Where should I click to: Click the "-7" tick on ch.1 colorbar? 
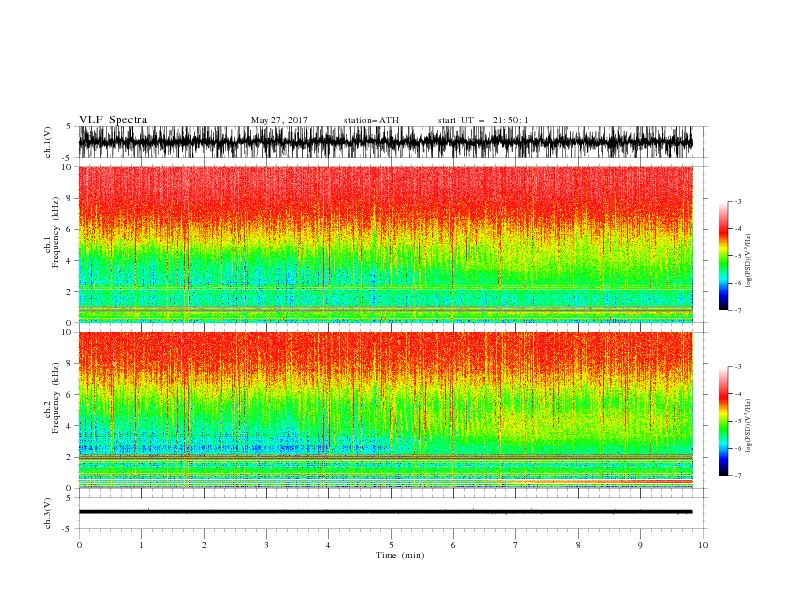pyautogui.click(x=738, y=310)
